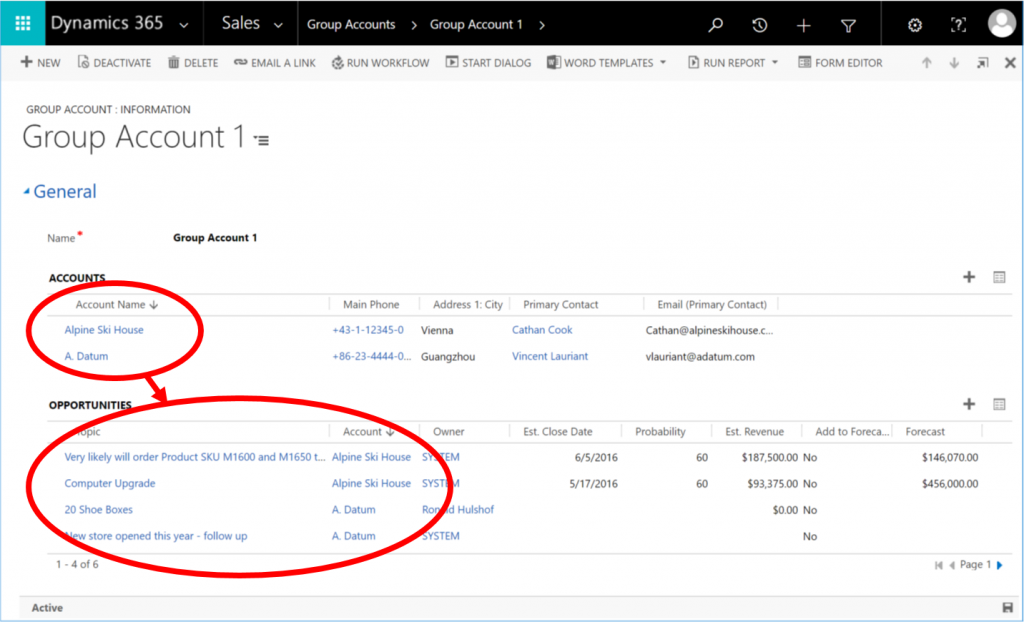Go to previous opportunities page
The image size is (1024, 622).
point(952,566)
